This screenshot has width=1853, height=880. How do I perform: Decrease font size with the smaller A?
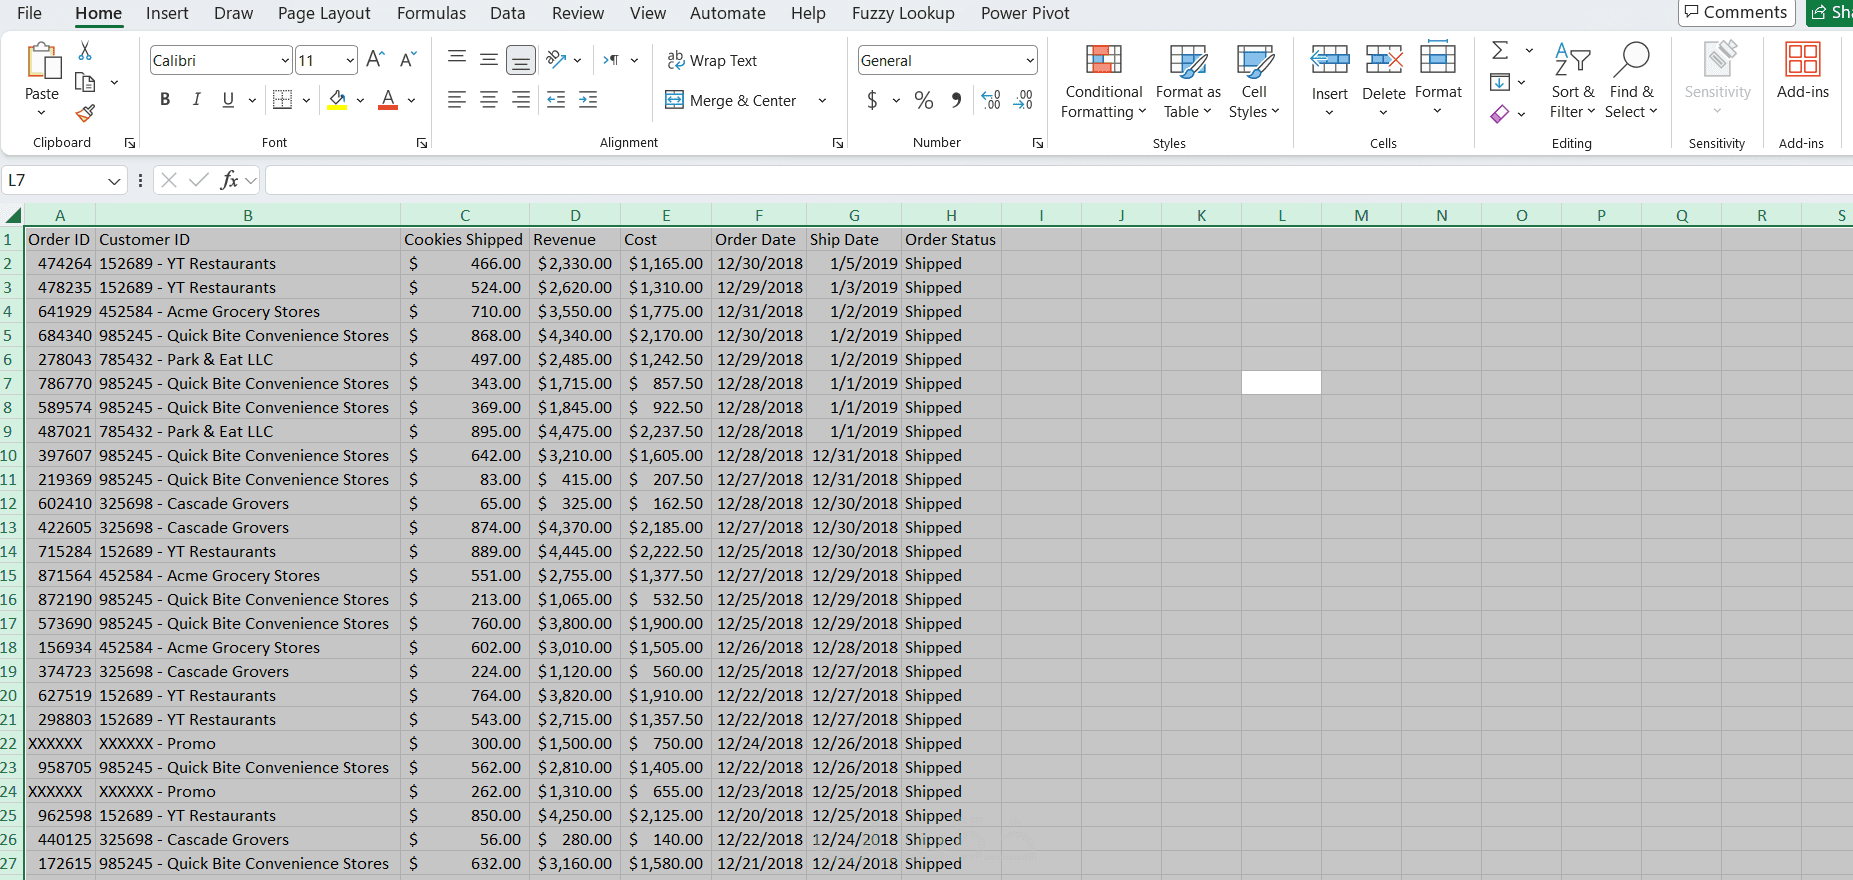[407, 60]
